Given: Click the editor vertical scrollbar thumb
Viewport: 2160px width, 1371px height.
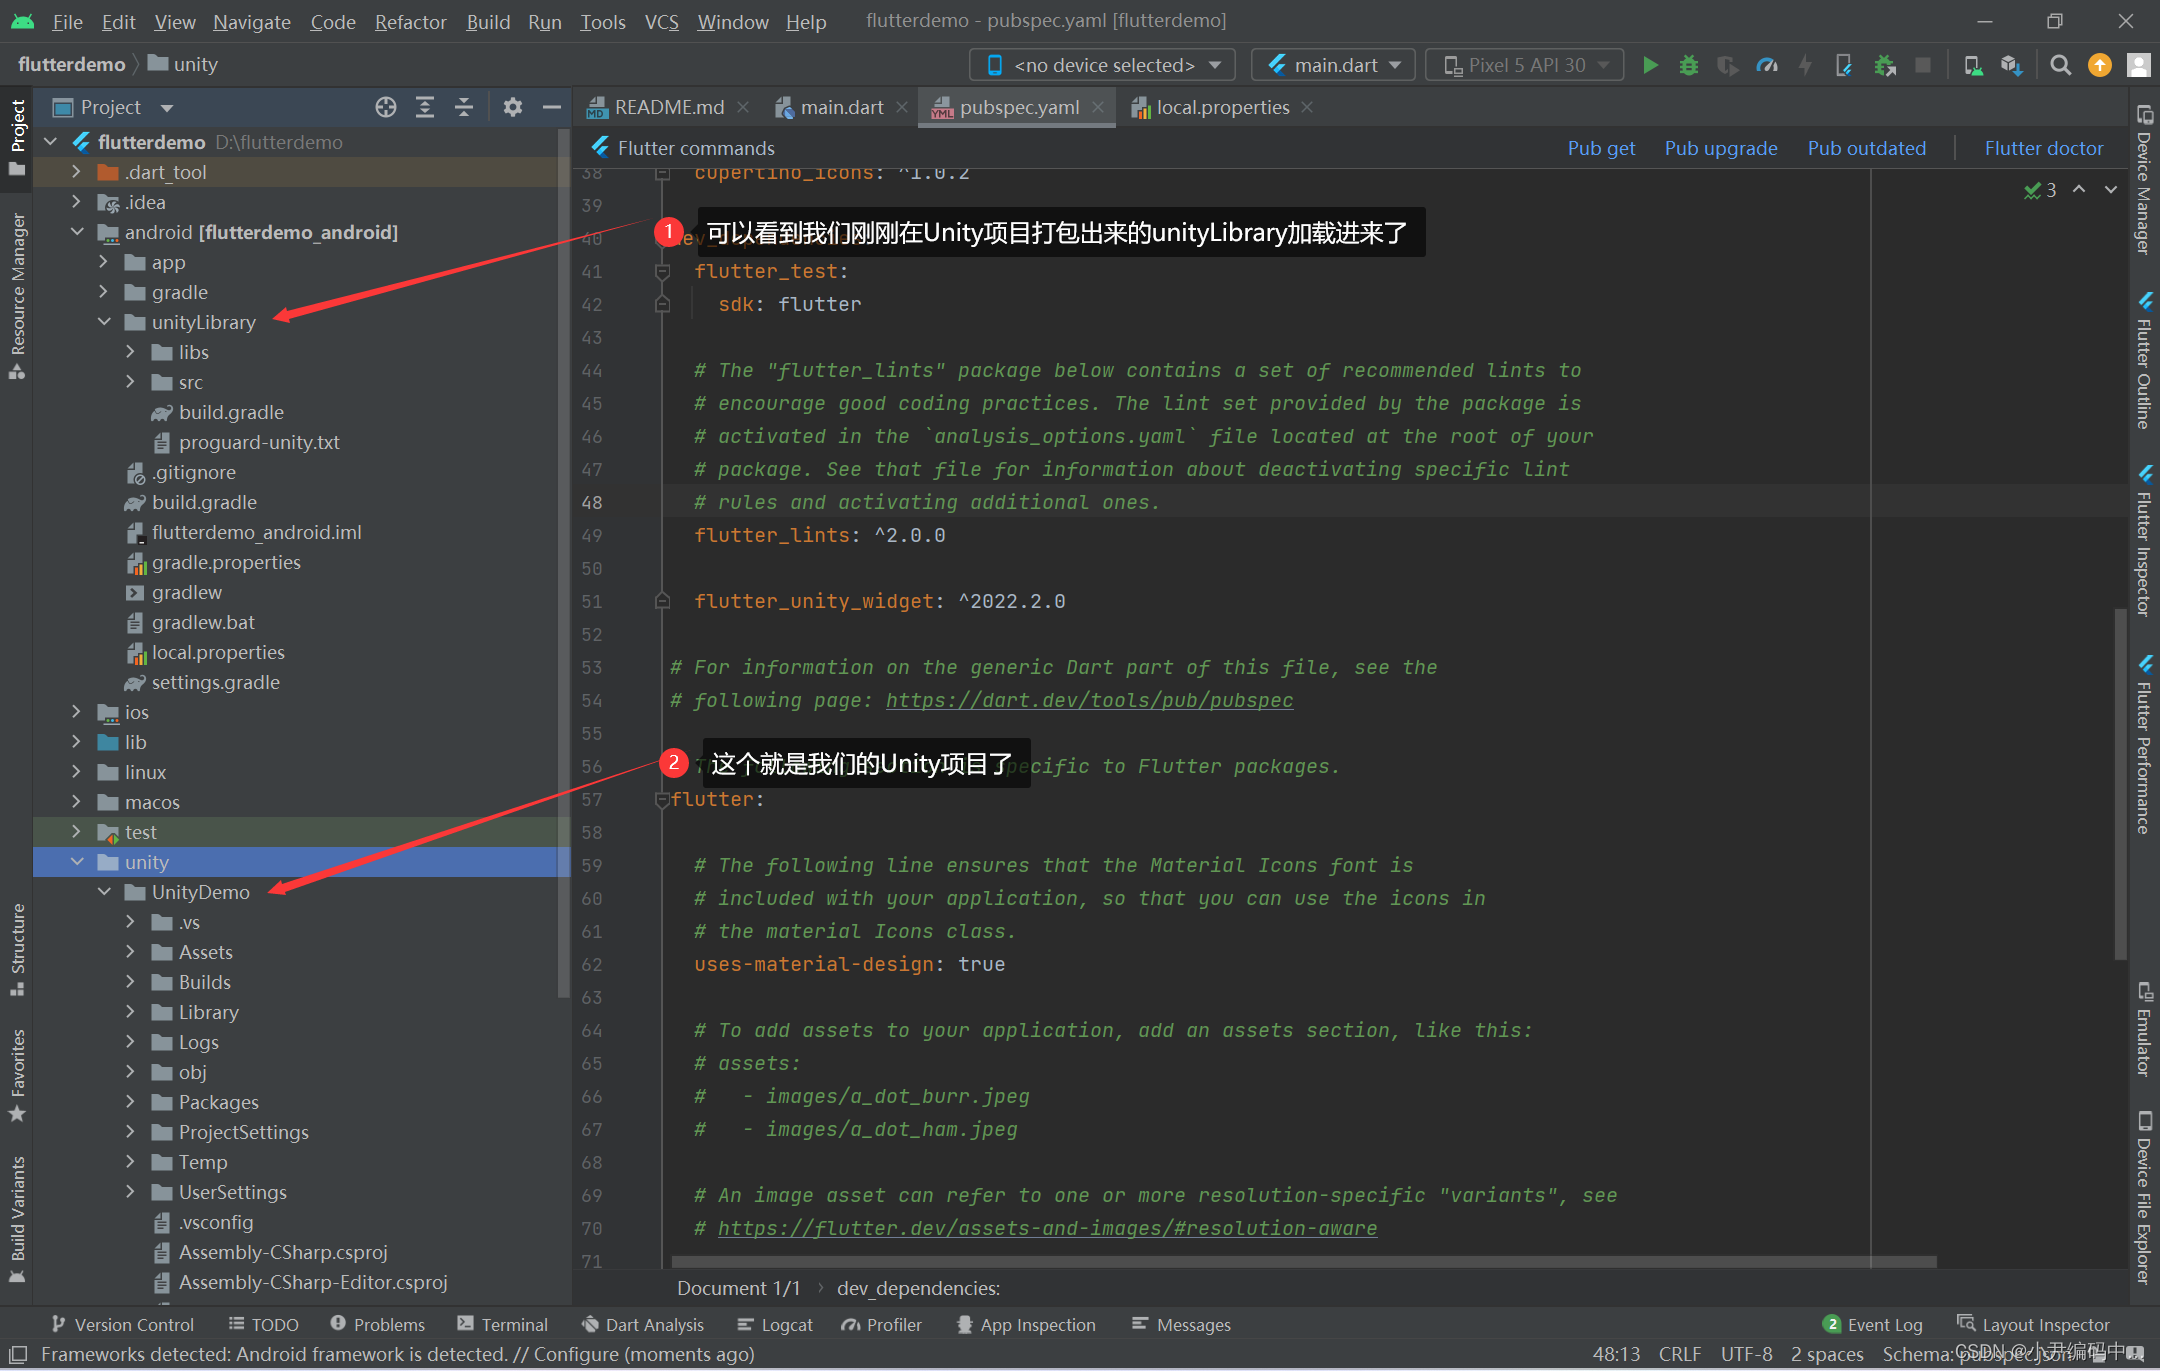Looking at the screenshot, I should 2121,784.
